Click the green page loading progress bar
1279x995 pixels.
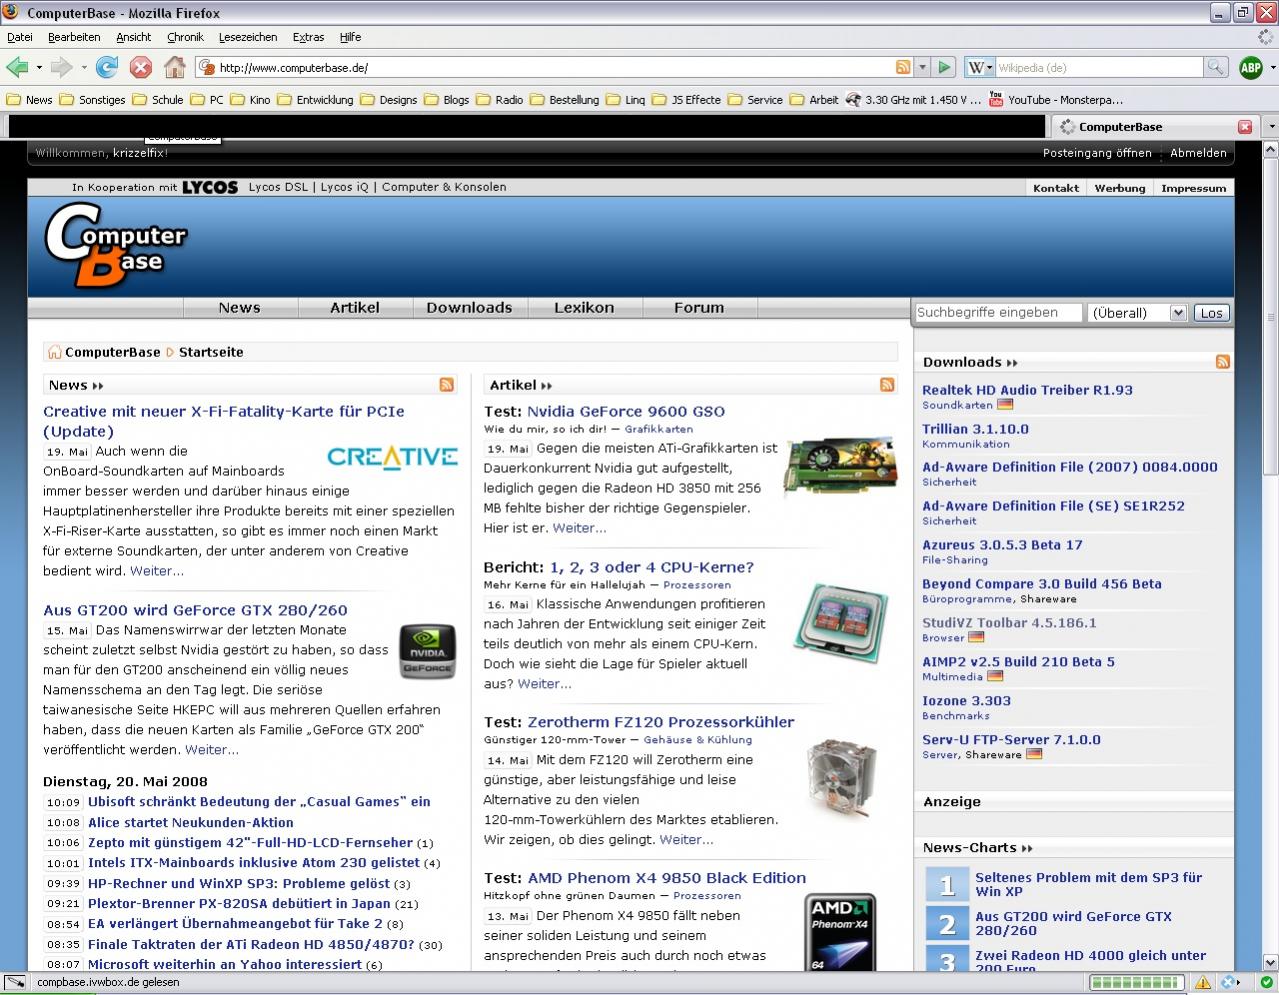point(1135,983)
